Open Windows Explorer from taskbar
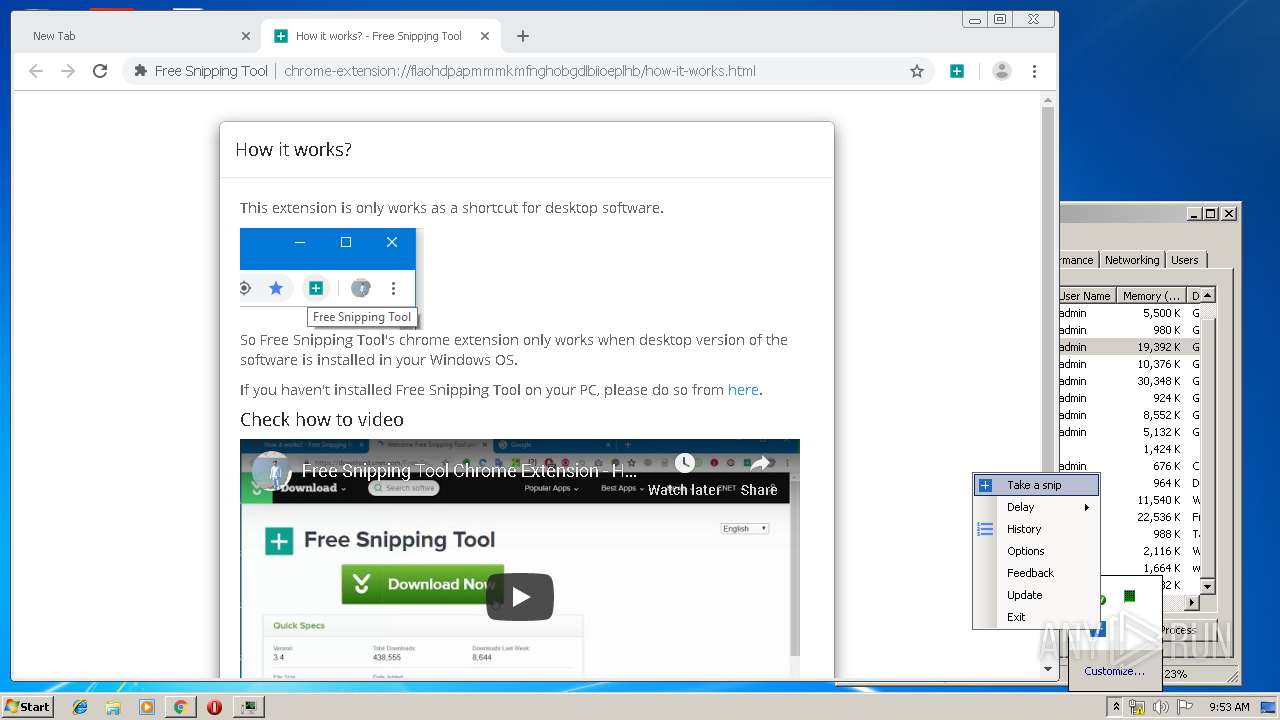 pyautogui.click(x=113, y=707)
